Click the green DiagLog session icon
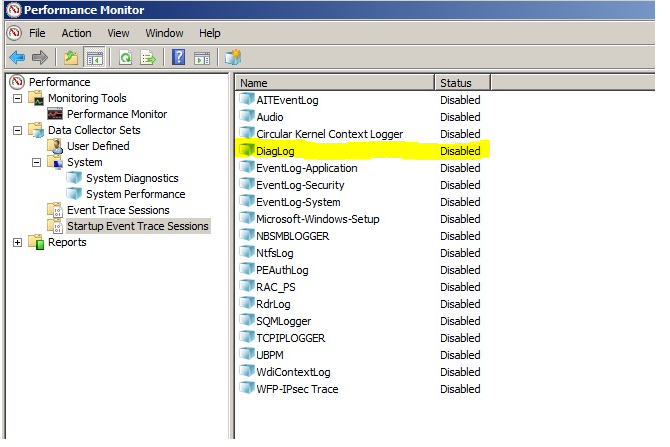Image resolution: width=670 pixels, height=447 pixels. click(x=247, y=150)
